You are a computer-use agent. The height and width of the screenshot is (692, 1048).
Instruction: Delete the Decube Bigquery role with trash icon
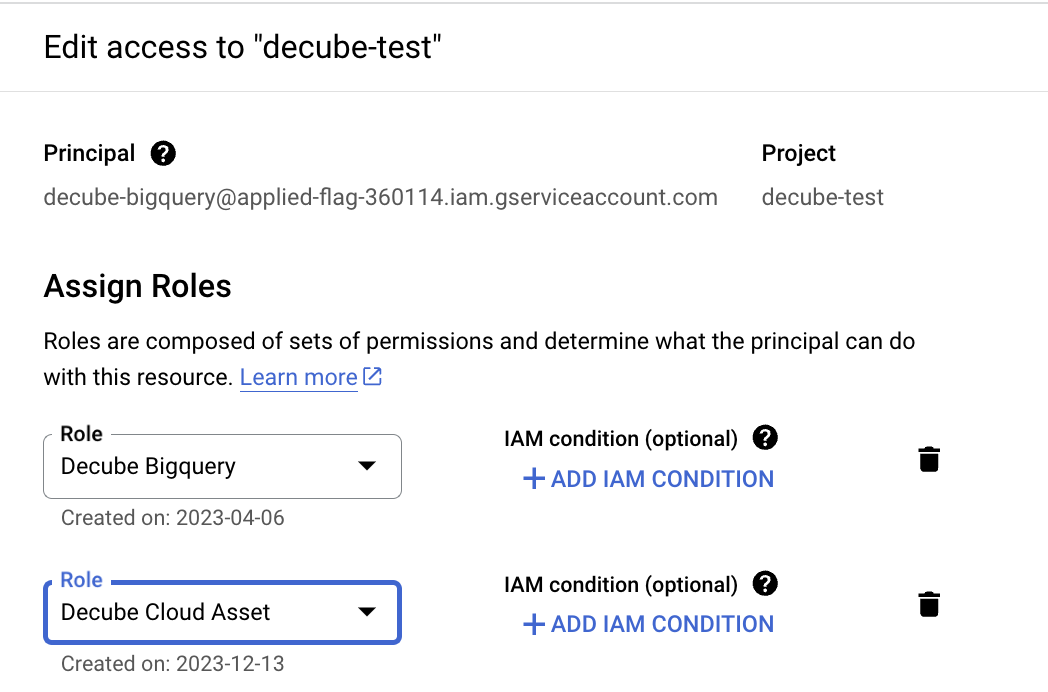pos(929,460)
